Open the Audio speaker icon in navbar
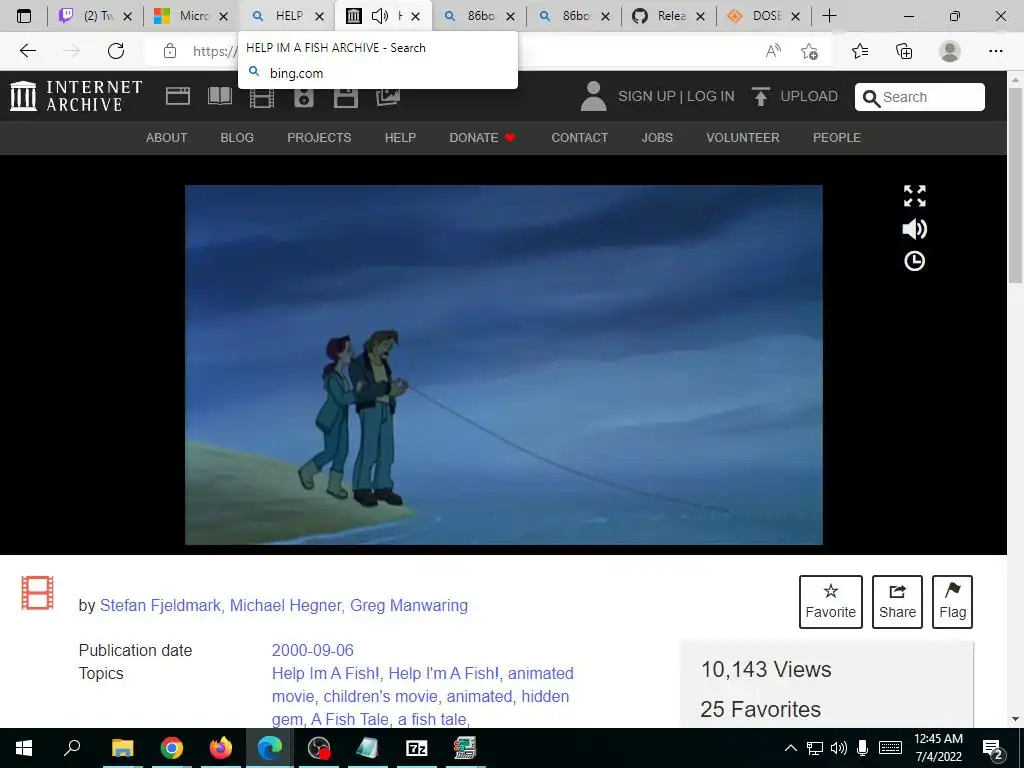 (x=304, y=98)
